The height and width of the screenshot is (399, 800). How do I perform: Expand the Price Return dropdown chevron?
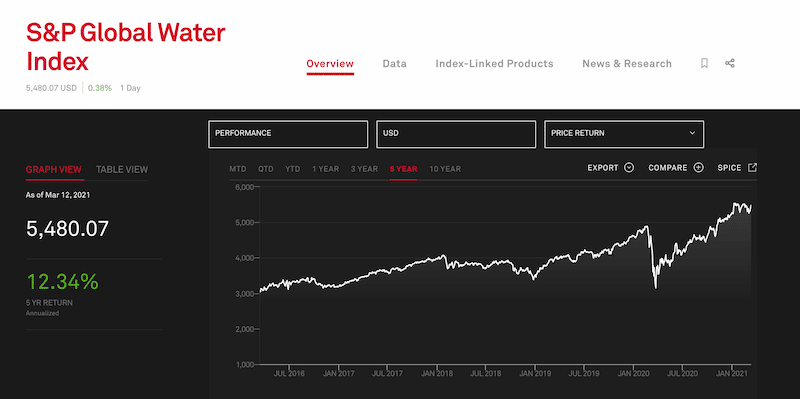pyautogui.click(x=692, y=133)
